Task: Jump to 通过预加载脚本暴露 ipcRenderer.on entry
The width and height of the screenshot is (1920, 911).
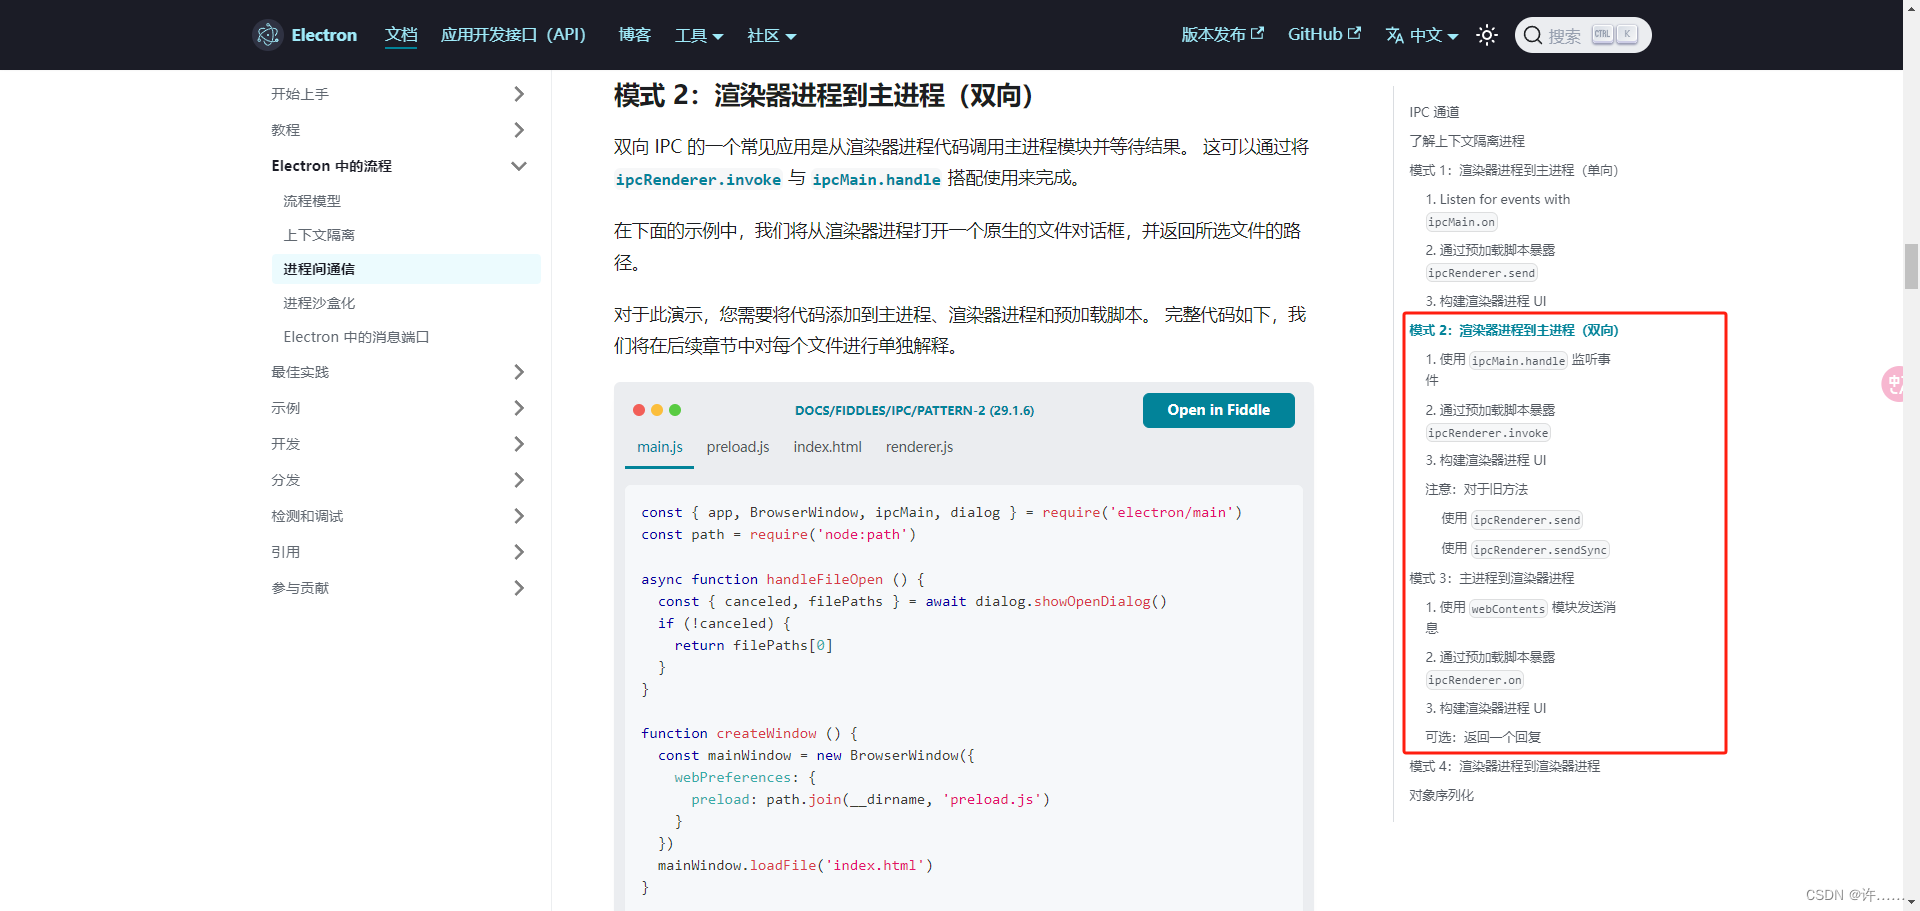Action: pos(1490,668)
